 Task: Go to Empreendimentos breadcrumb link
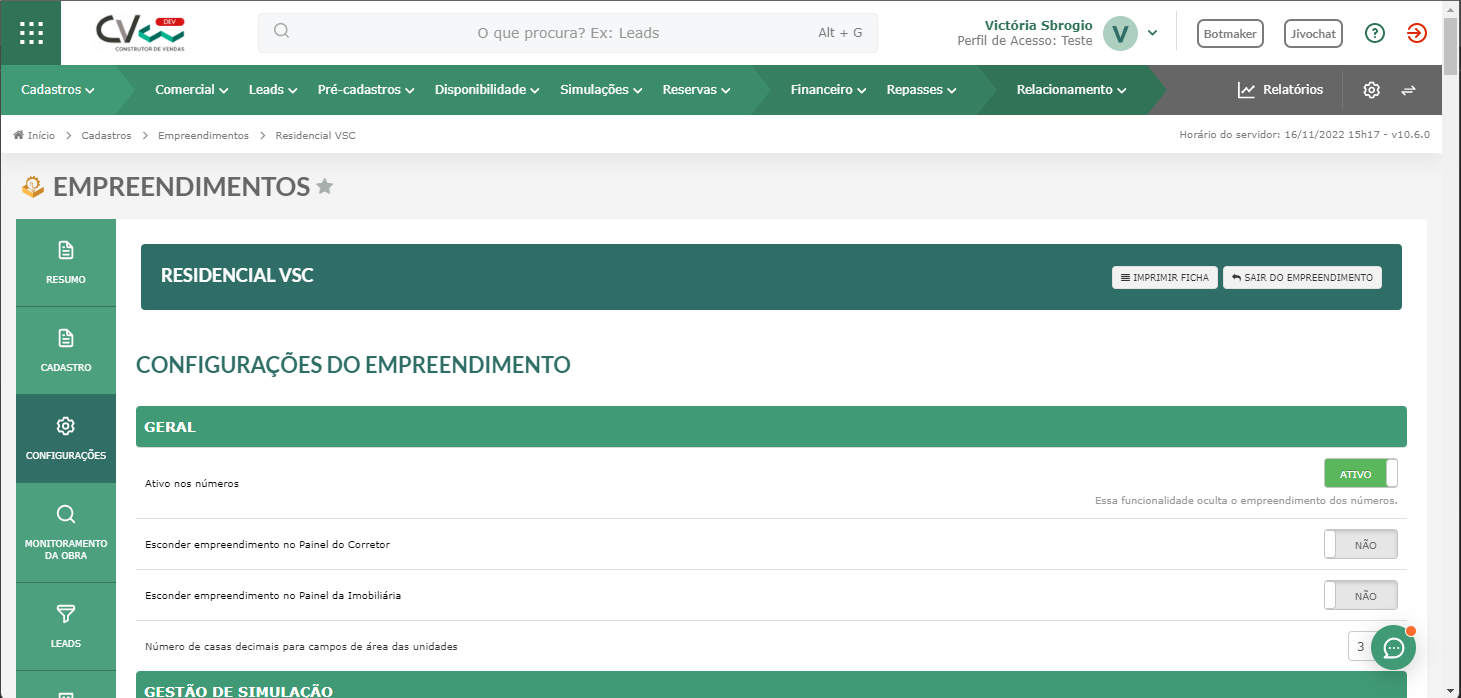pyautogui.click(x=203, y=135)
